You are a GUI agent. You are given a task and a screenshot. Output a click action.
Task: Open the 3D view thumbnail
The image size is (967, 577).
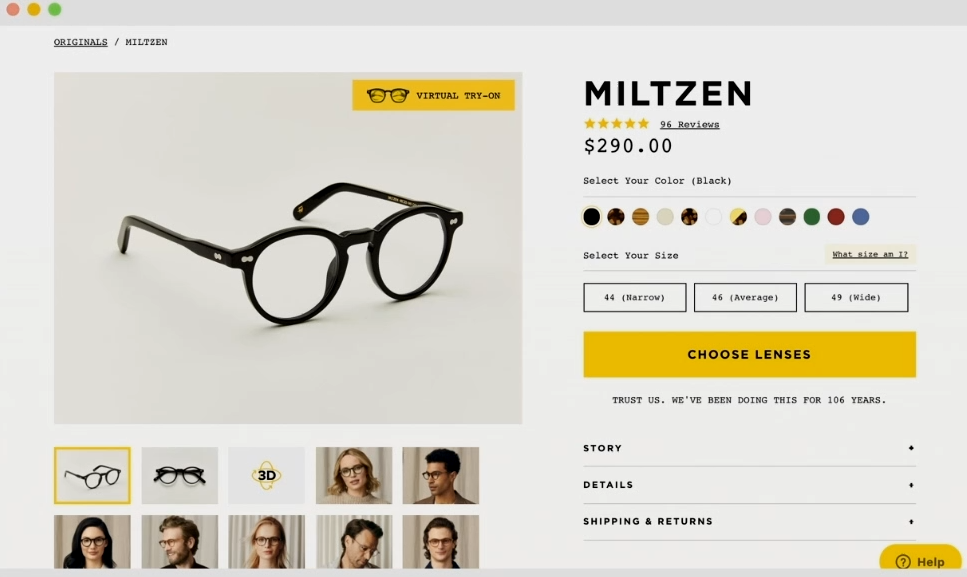pos(266,475)
